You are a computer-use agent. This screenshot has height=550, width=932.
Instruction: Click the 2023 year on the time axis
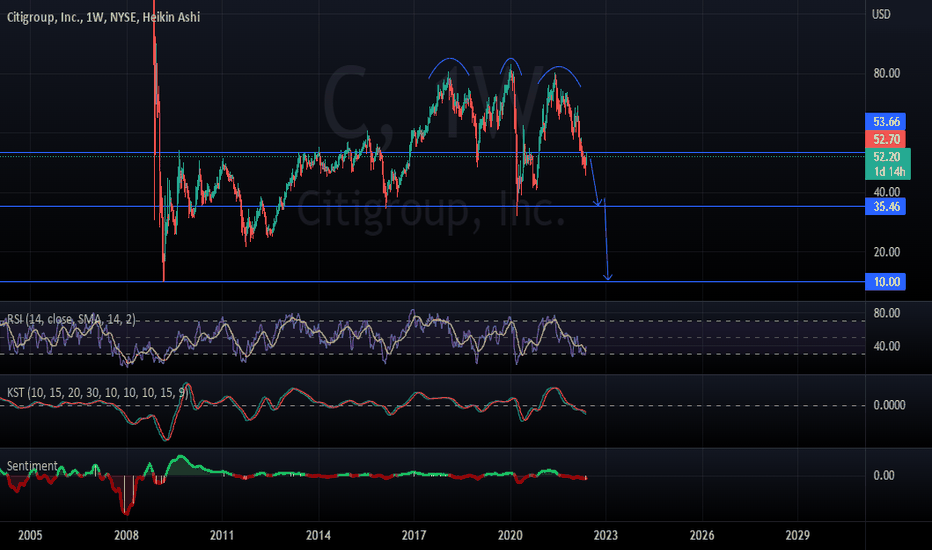coord(606,535)
